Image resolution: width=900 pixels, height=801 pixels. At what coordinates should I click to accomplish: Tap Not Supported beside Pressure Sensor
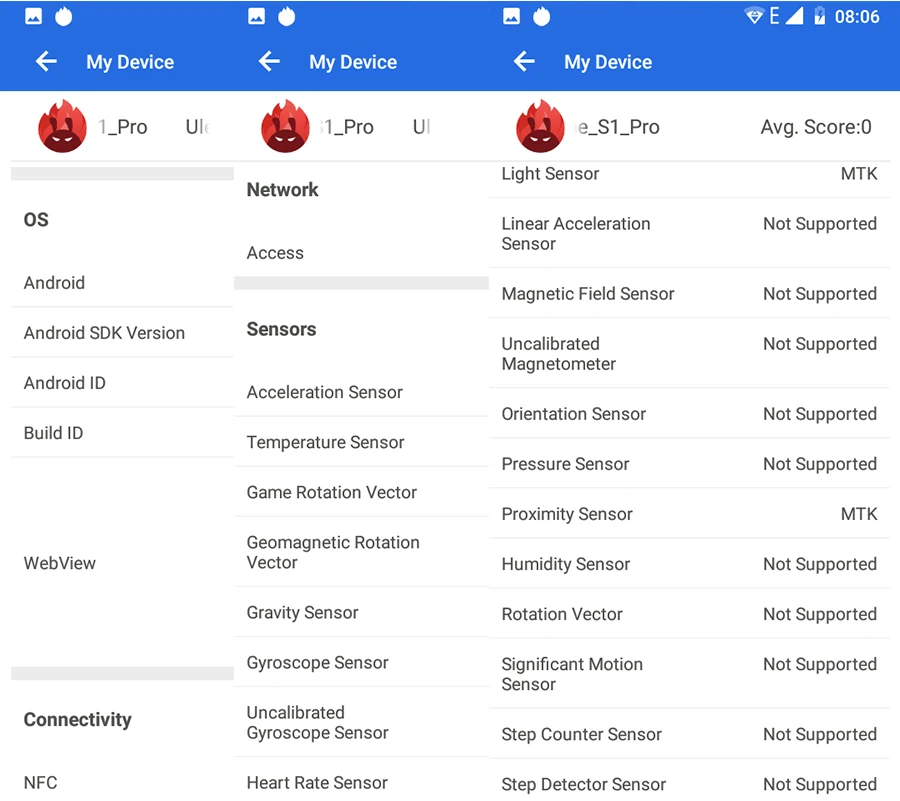point(820,464)
